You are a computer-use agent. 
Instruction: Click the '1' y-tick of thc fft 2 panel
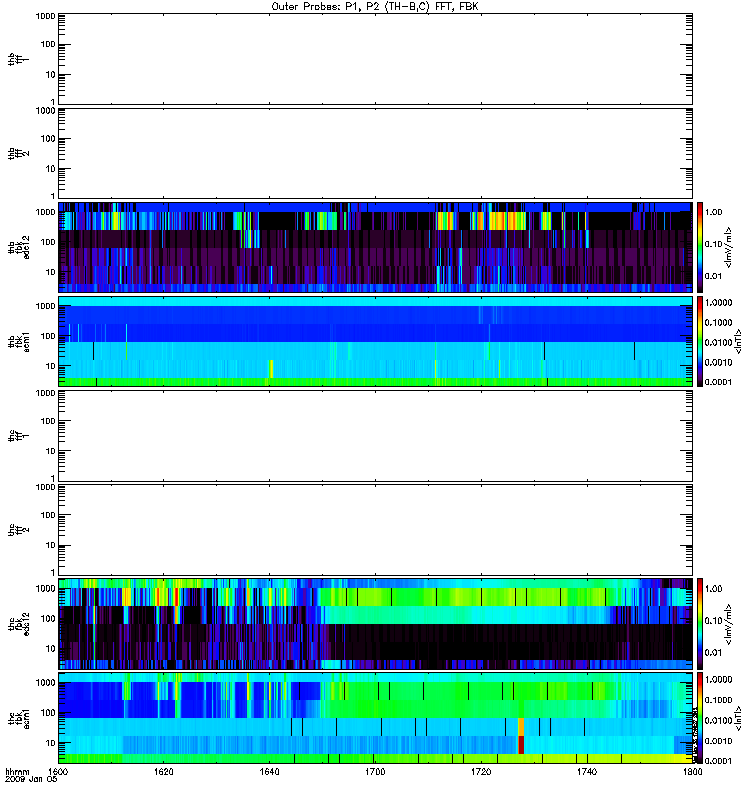(53, 572)
